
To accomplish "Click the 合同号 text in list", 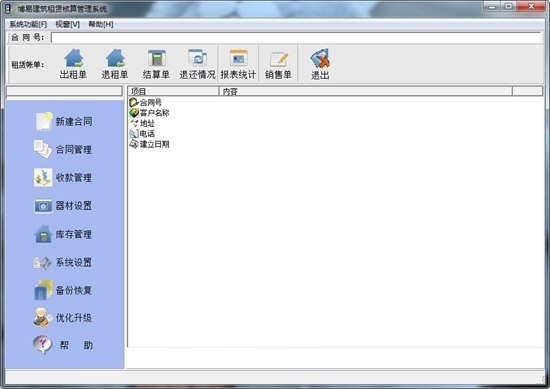I will (150, 102).
